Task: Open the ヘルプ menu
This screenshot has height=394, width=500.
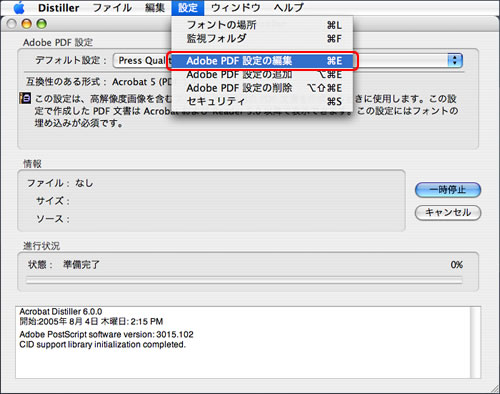Action: click(x=289, y=8)
